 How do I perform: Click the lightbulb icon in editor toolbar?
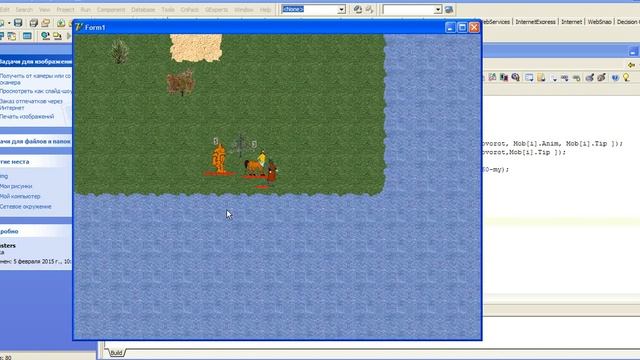pos(626,77)
